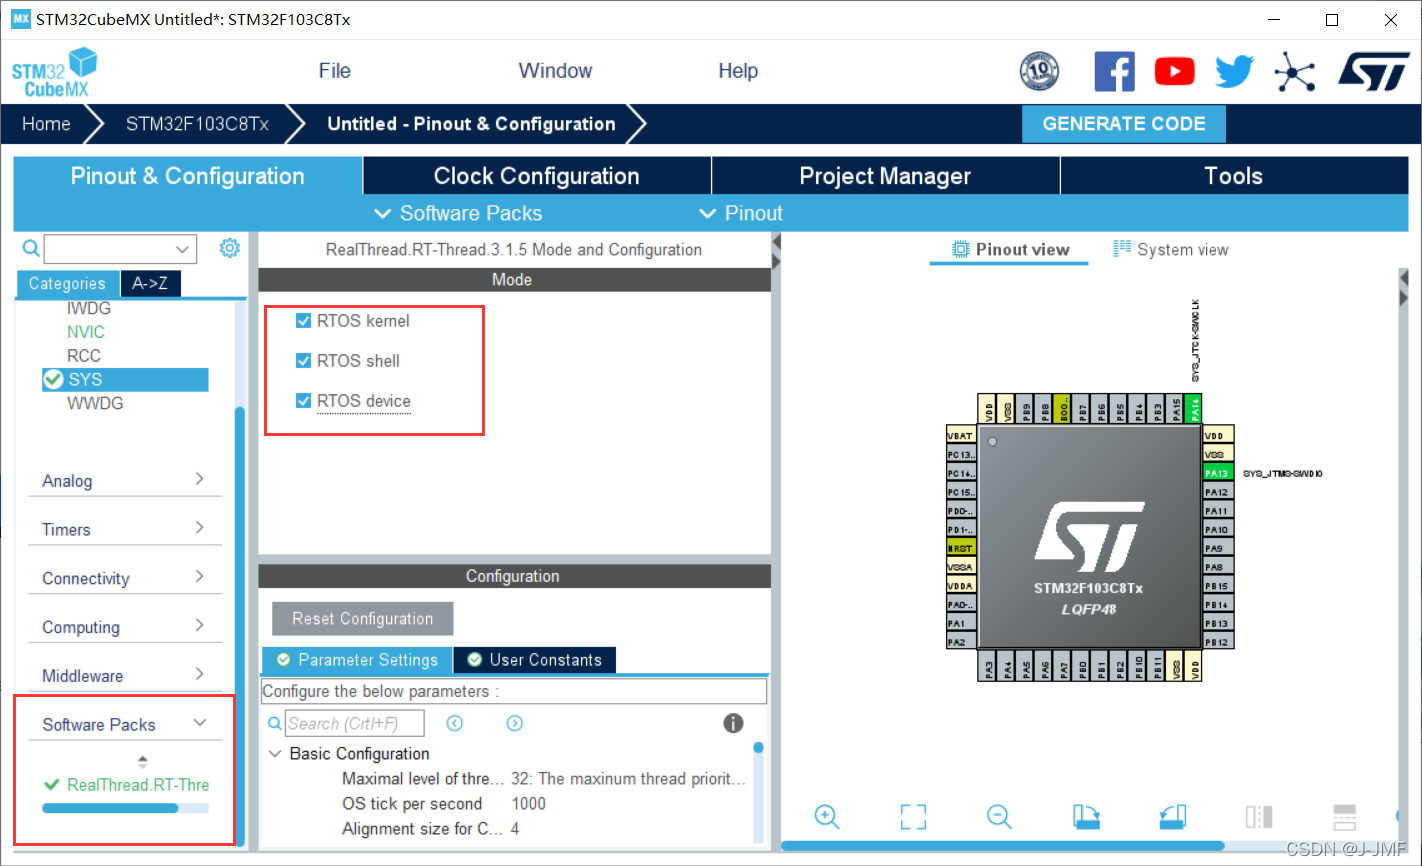Show parameter info via the 'i' icon

point(733,723)
